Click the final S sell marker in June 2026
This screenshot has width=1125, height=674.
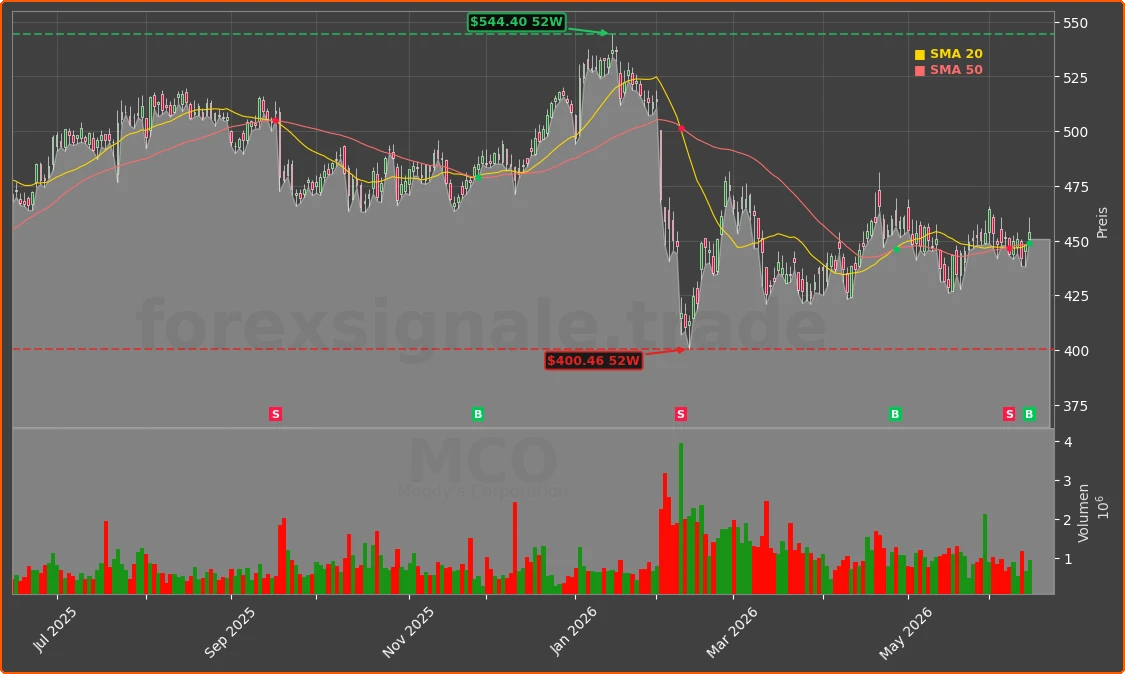1009,414
